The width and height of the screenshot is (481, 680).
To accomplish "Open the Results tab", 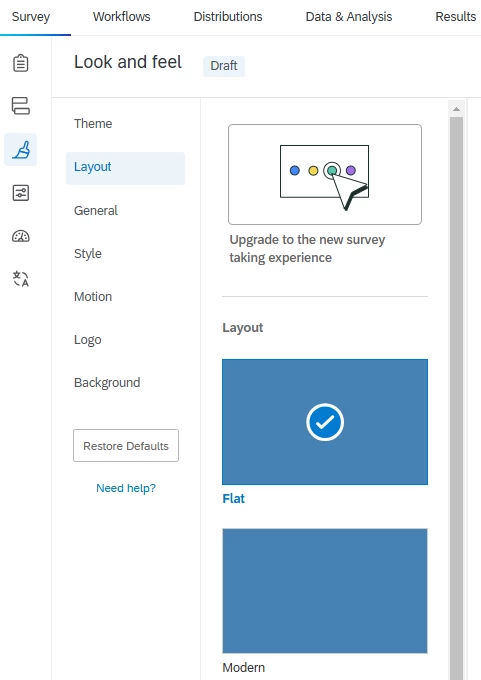I will 455,16.
